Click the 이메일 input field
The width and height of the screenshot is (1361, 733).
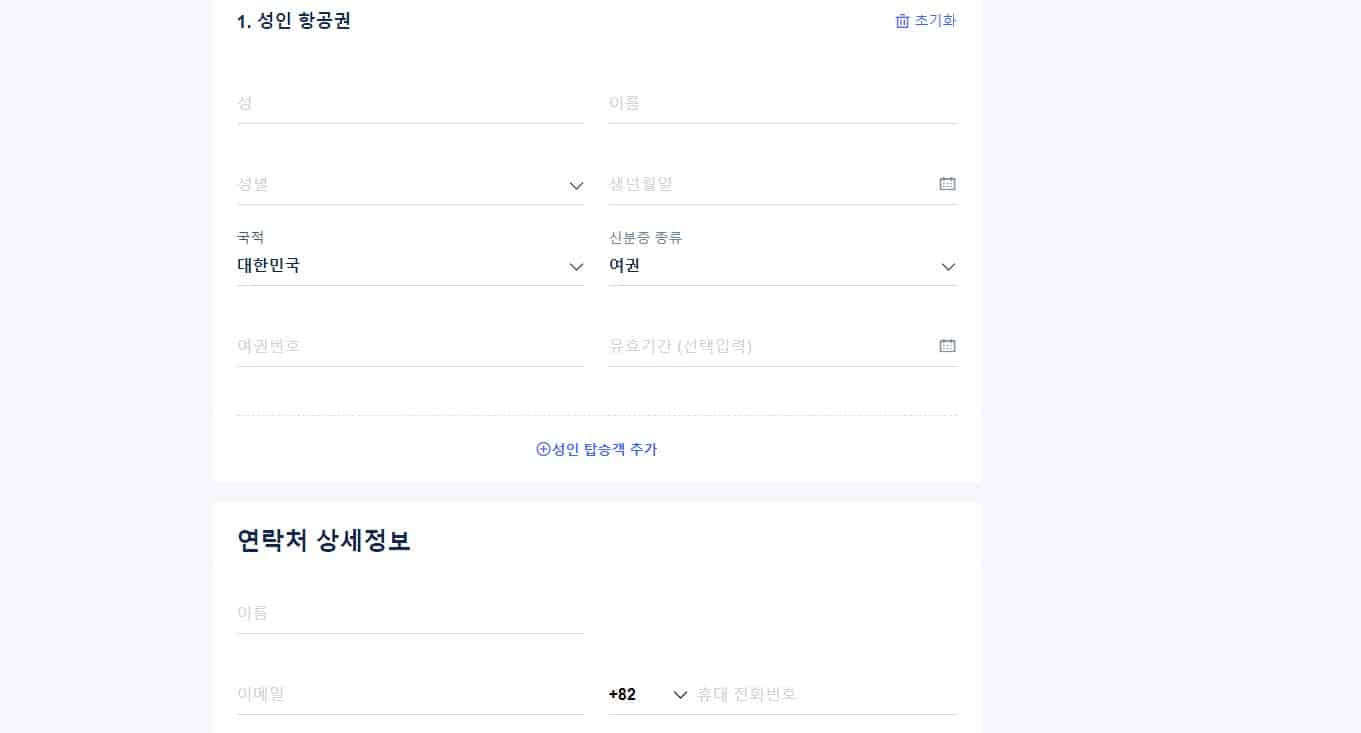click(410, 694)
